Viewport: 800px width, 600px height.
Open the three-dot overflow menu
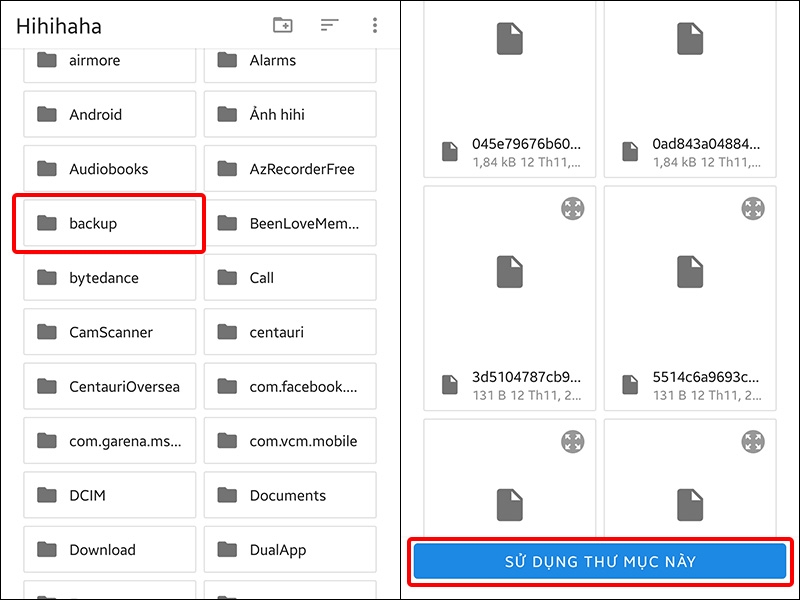[375, 25]
